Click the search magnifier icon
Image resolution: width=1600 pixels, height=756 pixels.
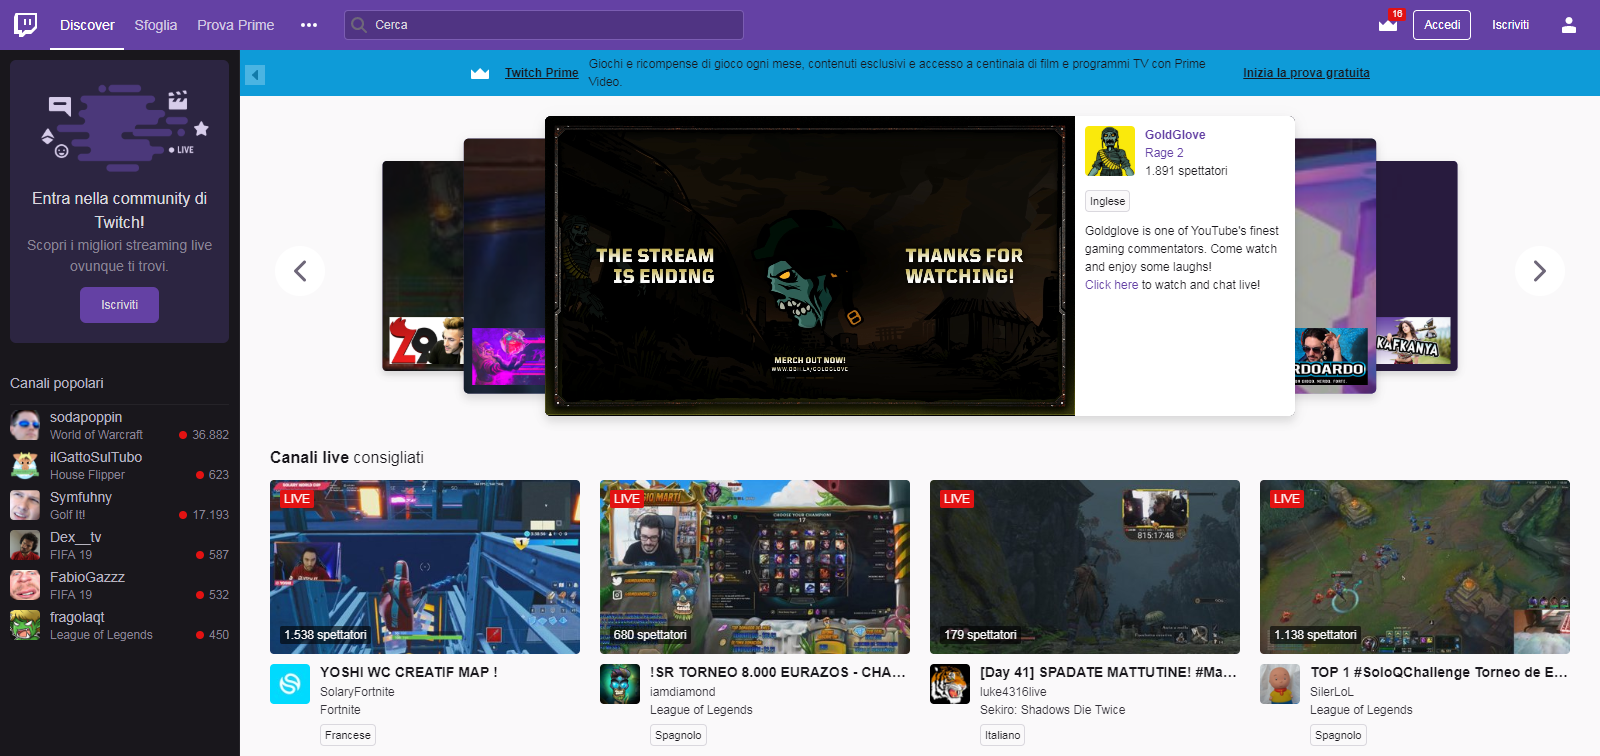(359, 25)
